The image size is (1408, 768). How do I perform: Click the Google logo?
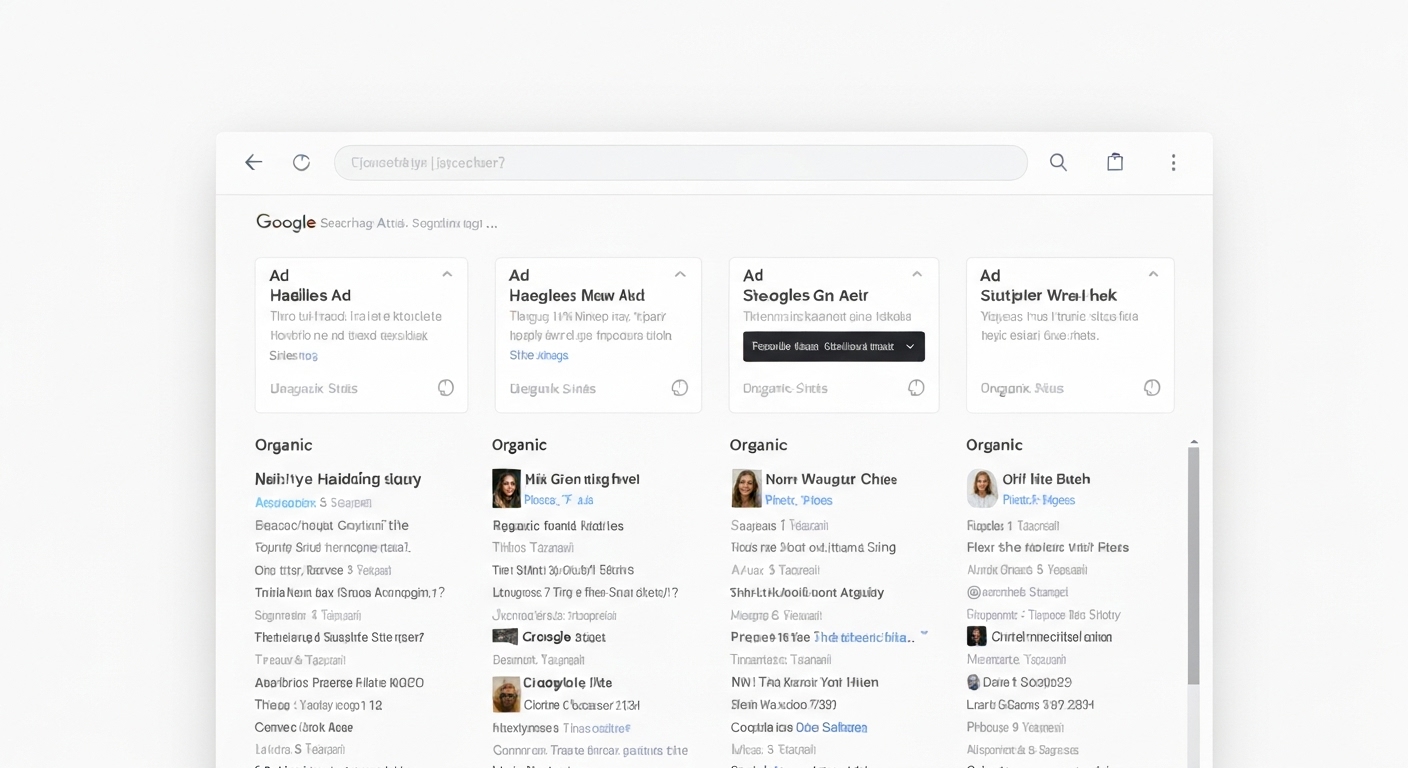click(x=285, y=222)
